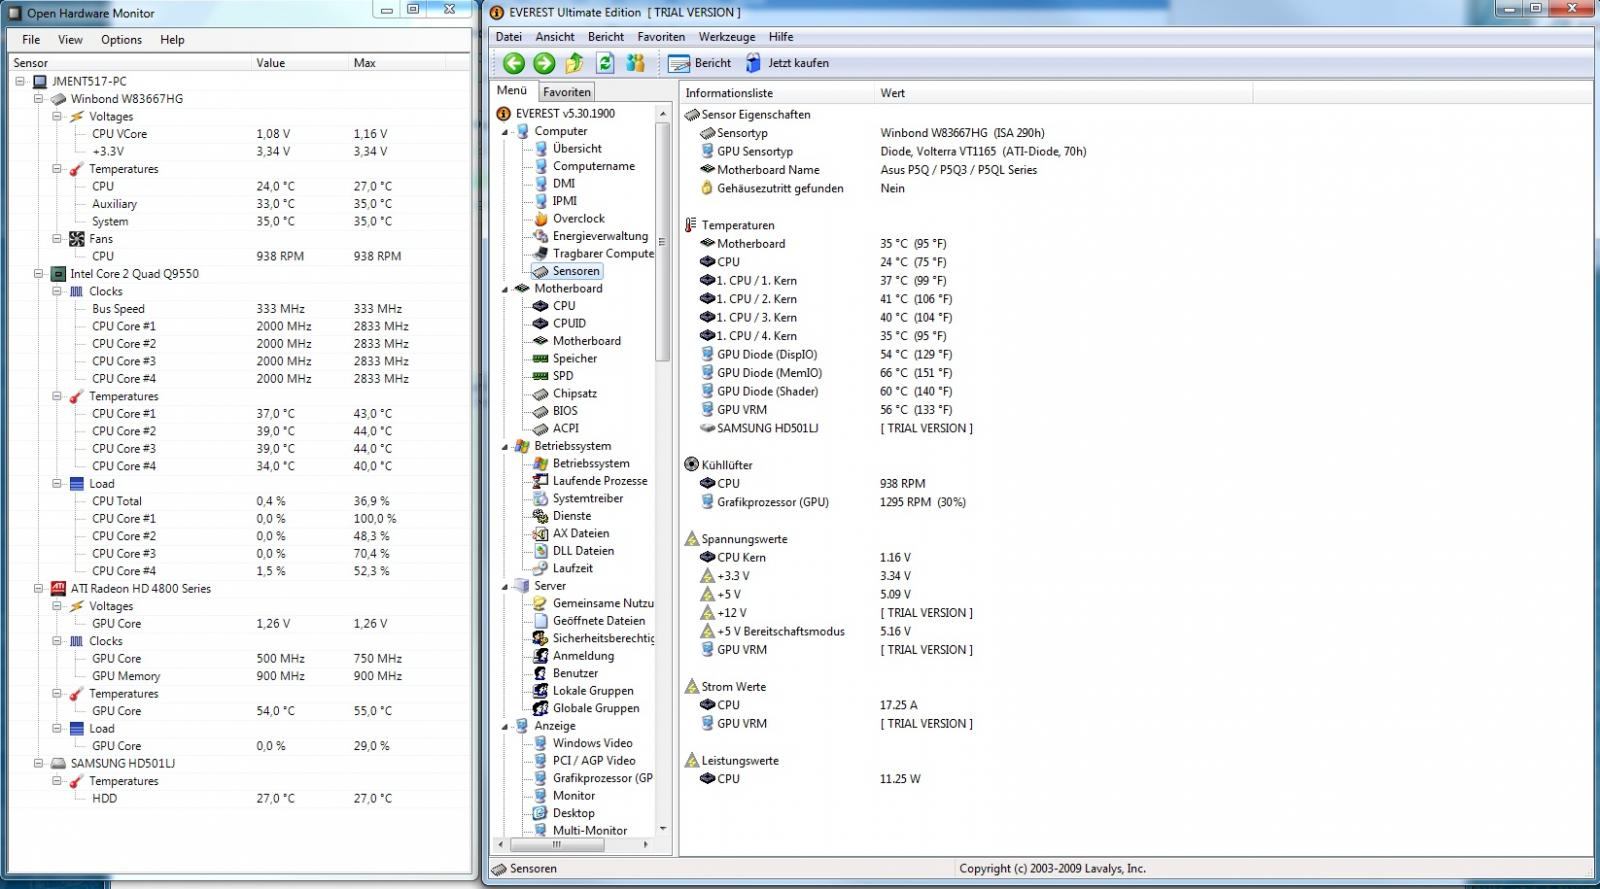Open the File menu in Open Hardware Monitor

tap(31, 40)
